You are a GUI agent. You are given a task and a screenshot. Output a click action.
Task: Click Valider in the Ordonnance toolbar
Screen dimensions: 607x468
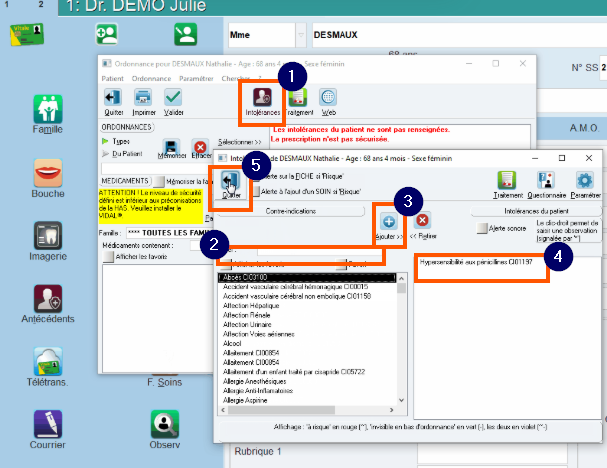[173, 102]
